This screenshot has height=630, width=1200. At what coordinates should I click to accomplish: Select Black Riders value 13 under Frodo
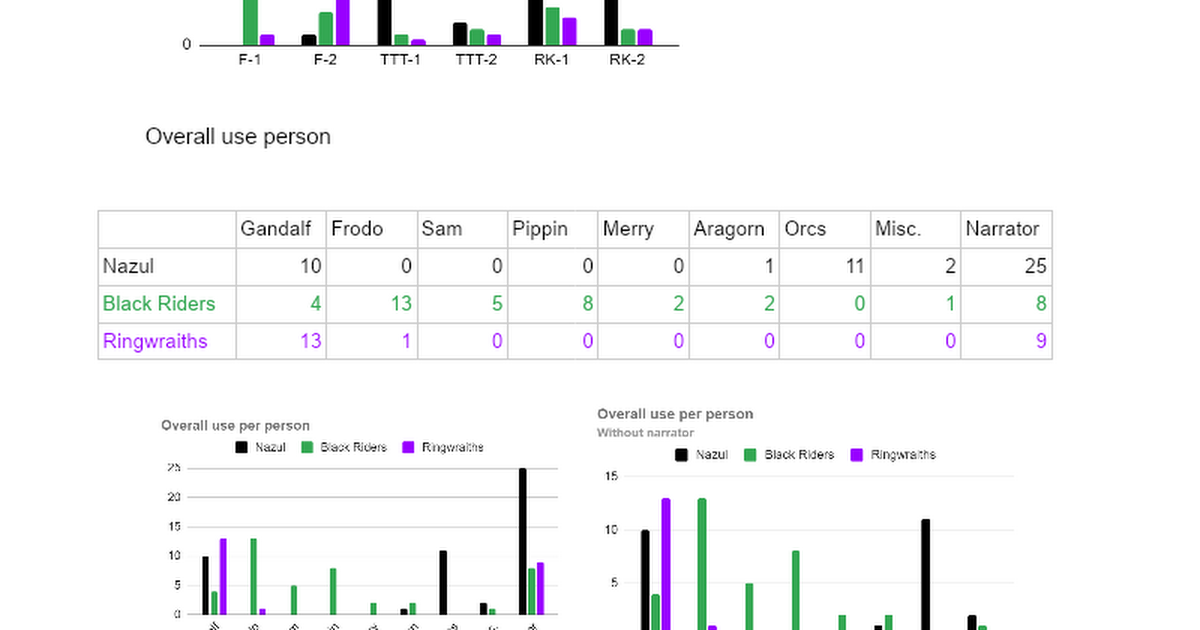(372, 304)
